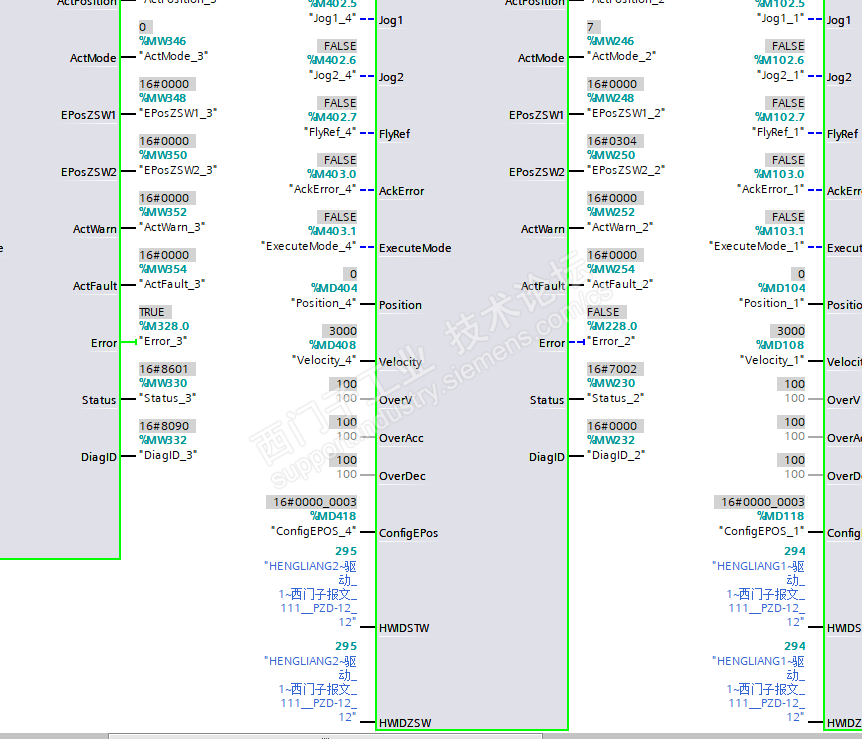862x739 pixels.
Task: Select the "ActWarn_2" tag operand
Action: tap(620, 227)
